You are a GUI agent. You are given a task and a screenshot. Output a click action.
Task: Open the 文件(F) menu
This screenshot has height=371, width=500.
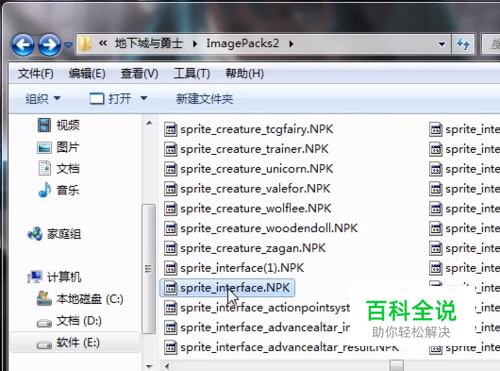tap(35, 73)
